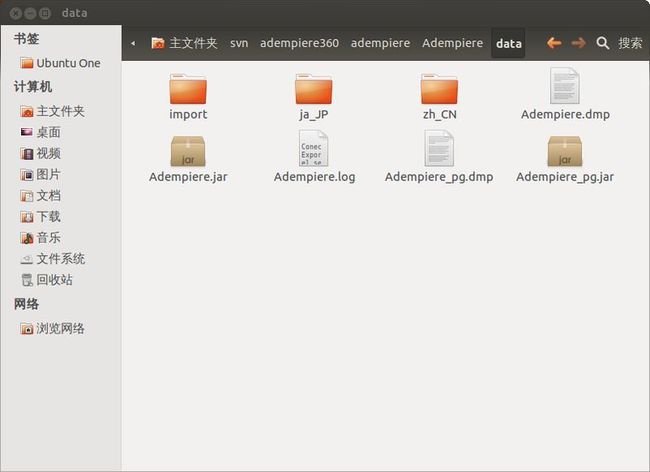The image size is (650, 472).
Task: Open 文件系统 label in sidebar
Action: pyautogui.click(x=61, y=259)
